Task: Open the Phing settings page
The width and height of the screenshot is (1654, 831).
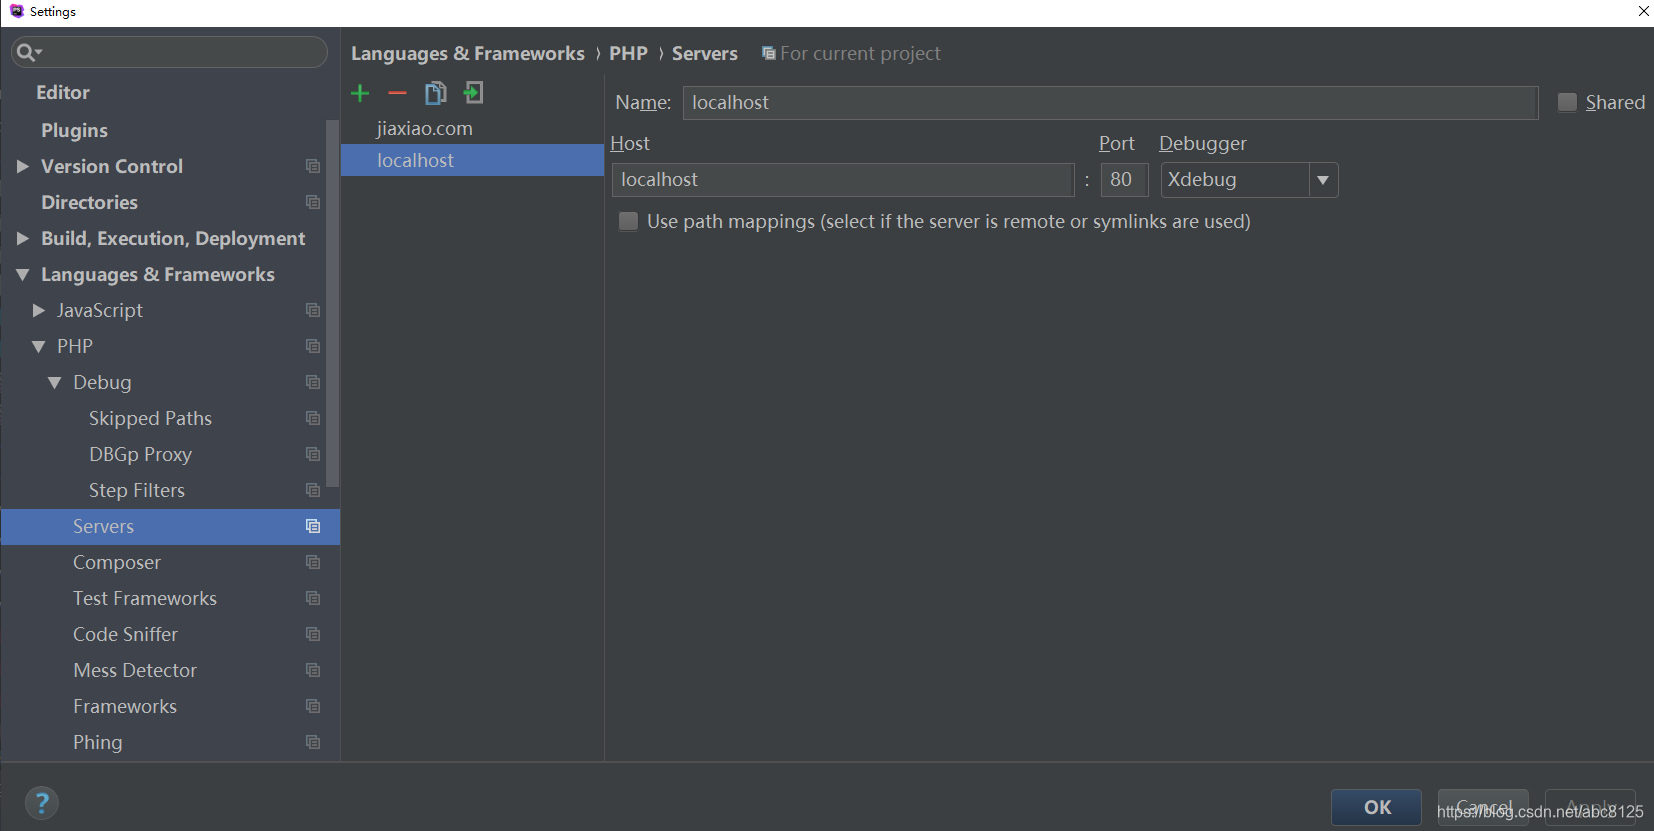Action: [x=97, y=742]
